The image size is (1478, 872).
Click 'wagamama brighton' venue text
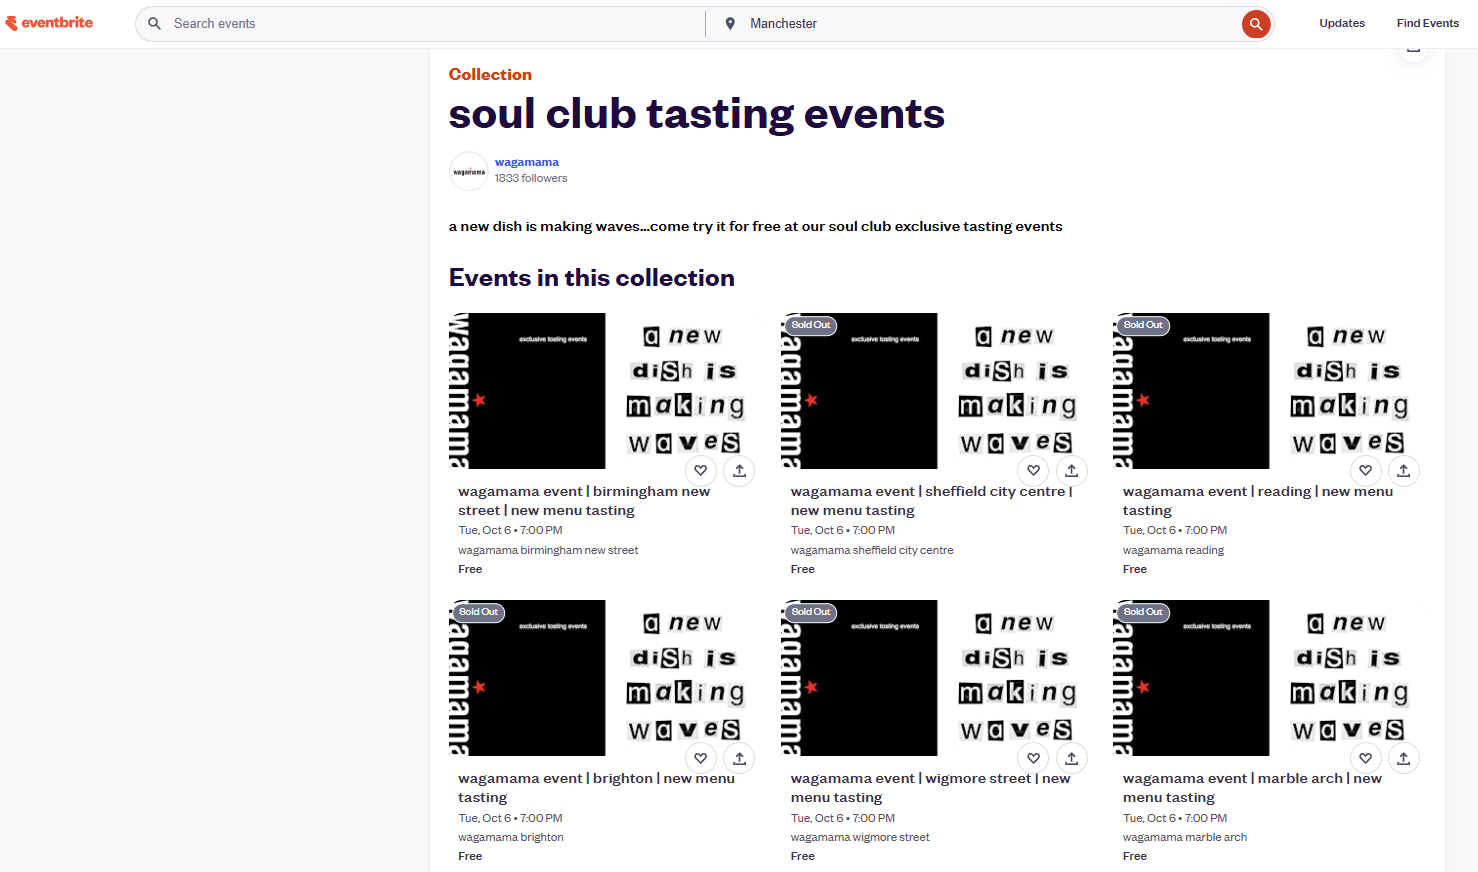click(x=511, y=837)
